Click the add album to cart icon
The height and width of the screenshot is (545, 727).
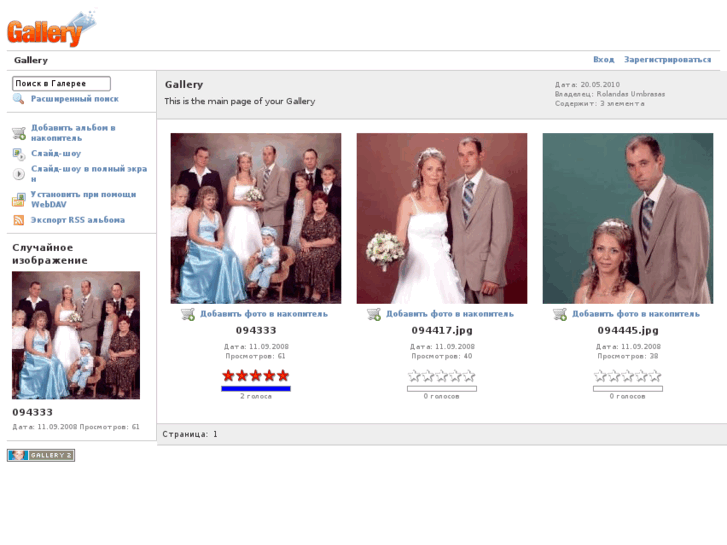tap(19, 133)
